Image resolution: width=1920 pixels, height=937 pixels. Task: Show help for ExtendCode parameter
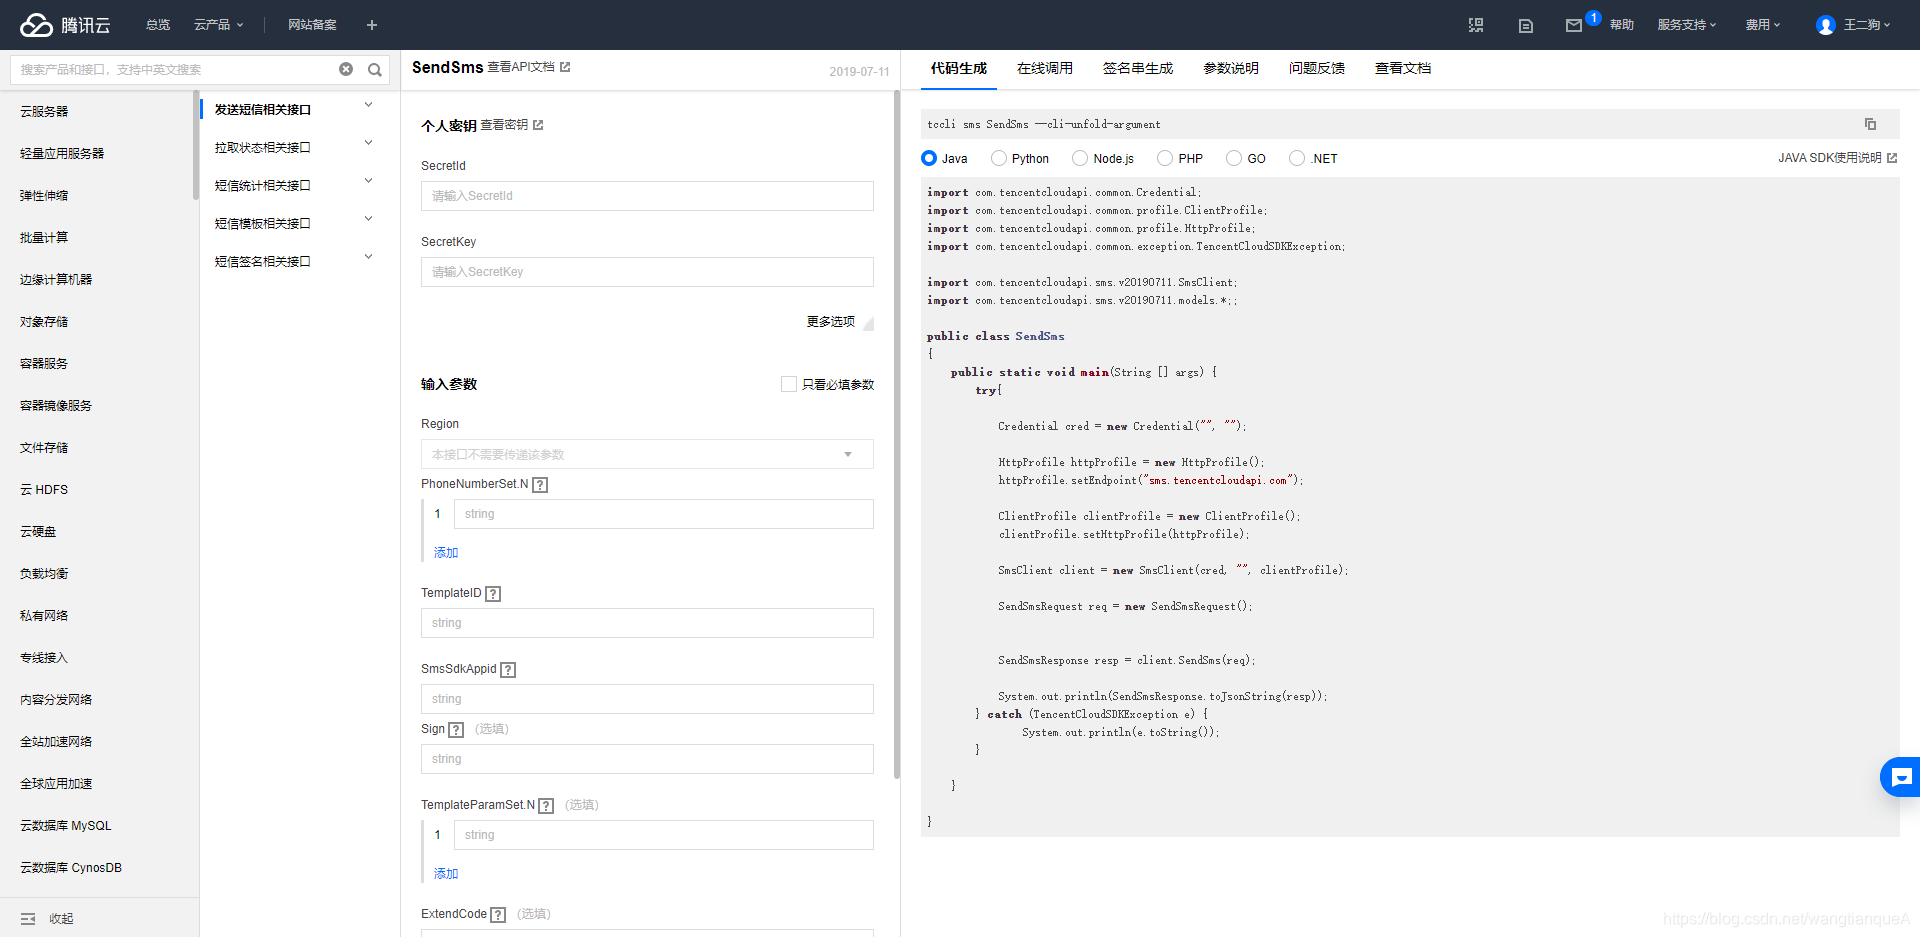498,915
